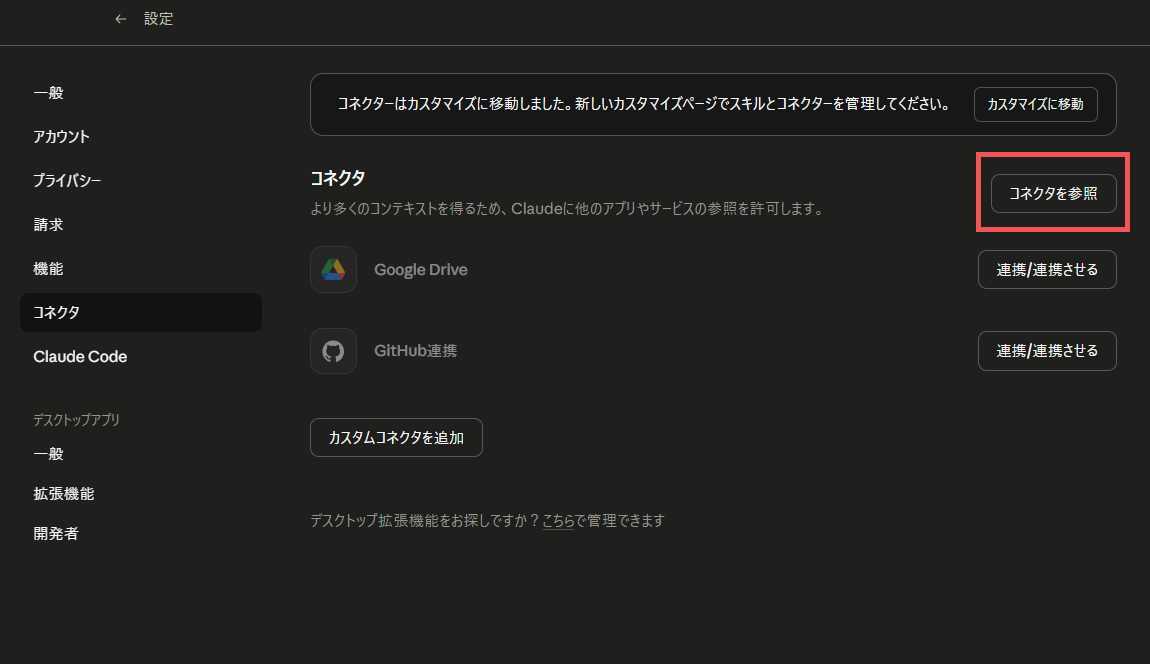Image resolution: width=1150 pixels, height=664 pixels.
Task: Connect Google Drive with 連携/連携させる button
Action: tap(1046, 270)
